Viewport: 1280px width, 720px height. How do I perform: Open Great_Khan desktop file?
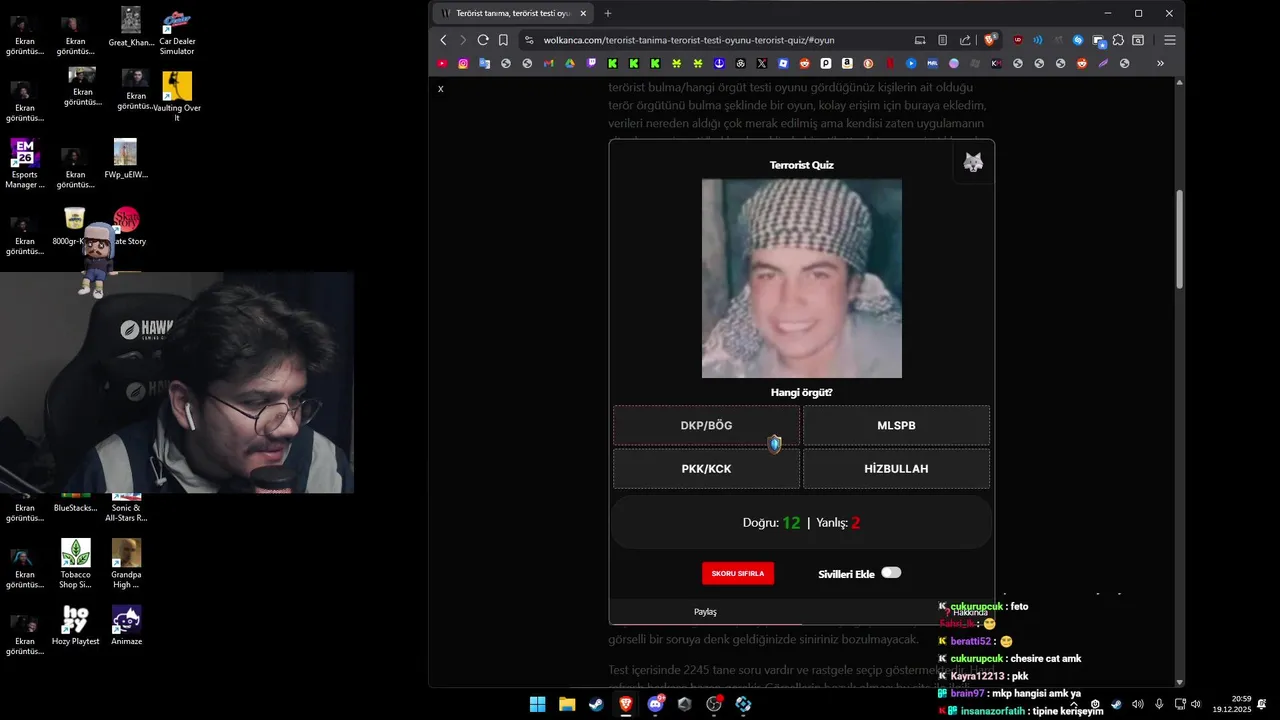tap(131, 27)
